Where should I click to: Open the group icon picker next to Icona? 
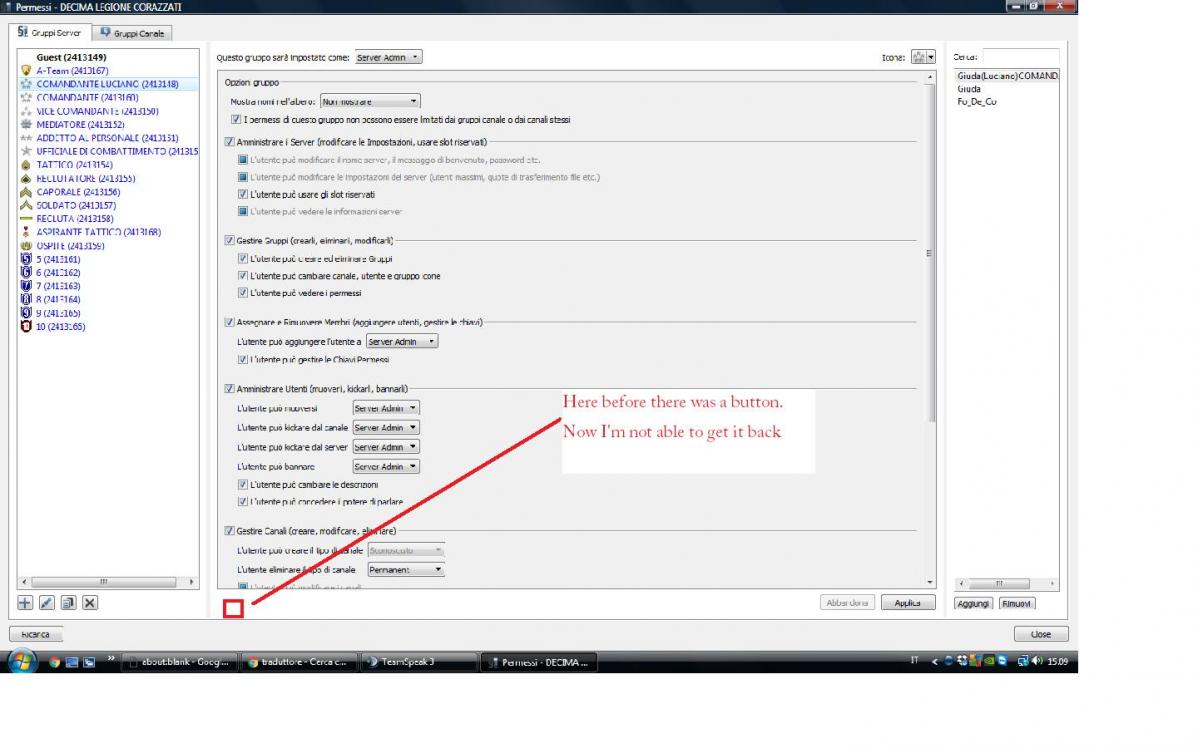click(923, 58)
